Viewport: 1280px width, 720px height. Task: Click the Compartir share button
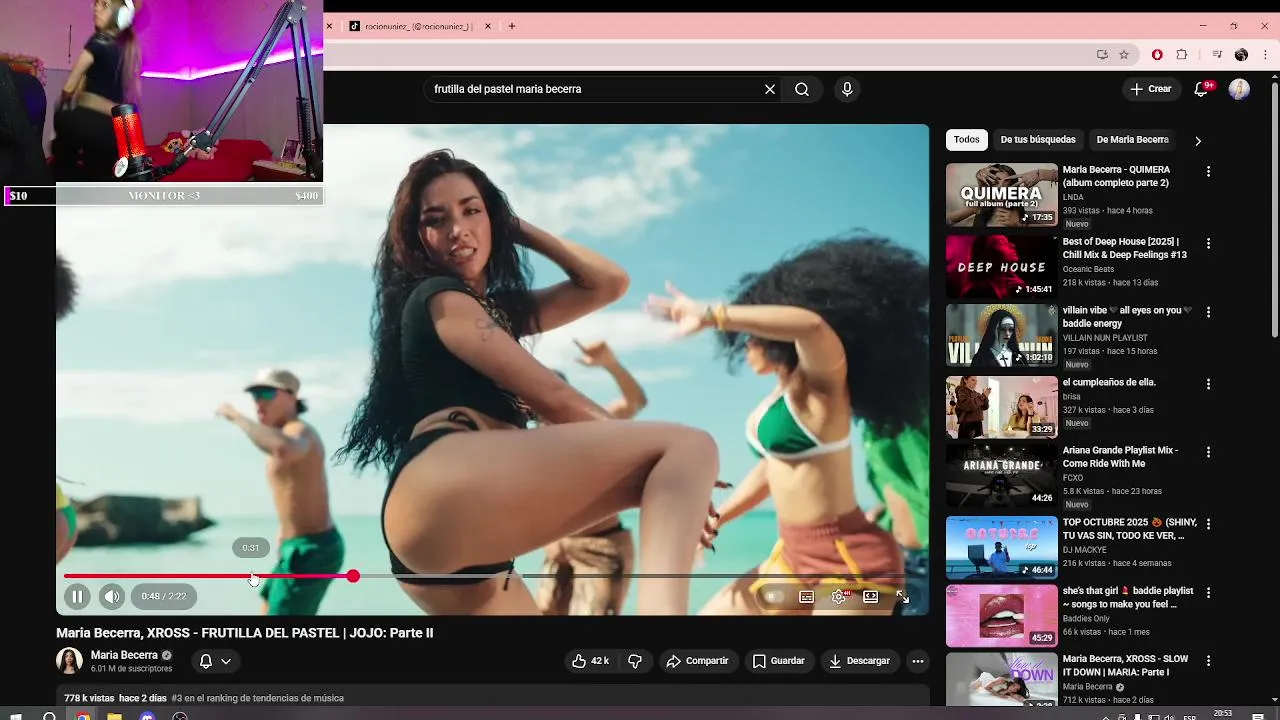pos(697,661)
